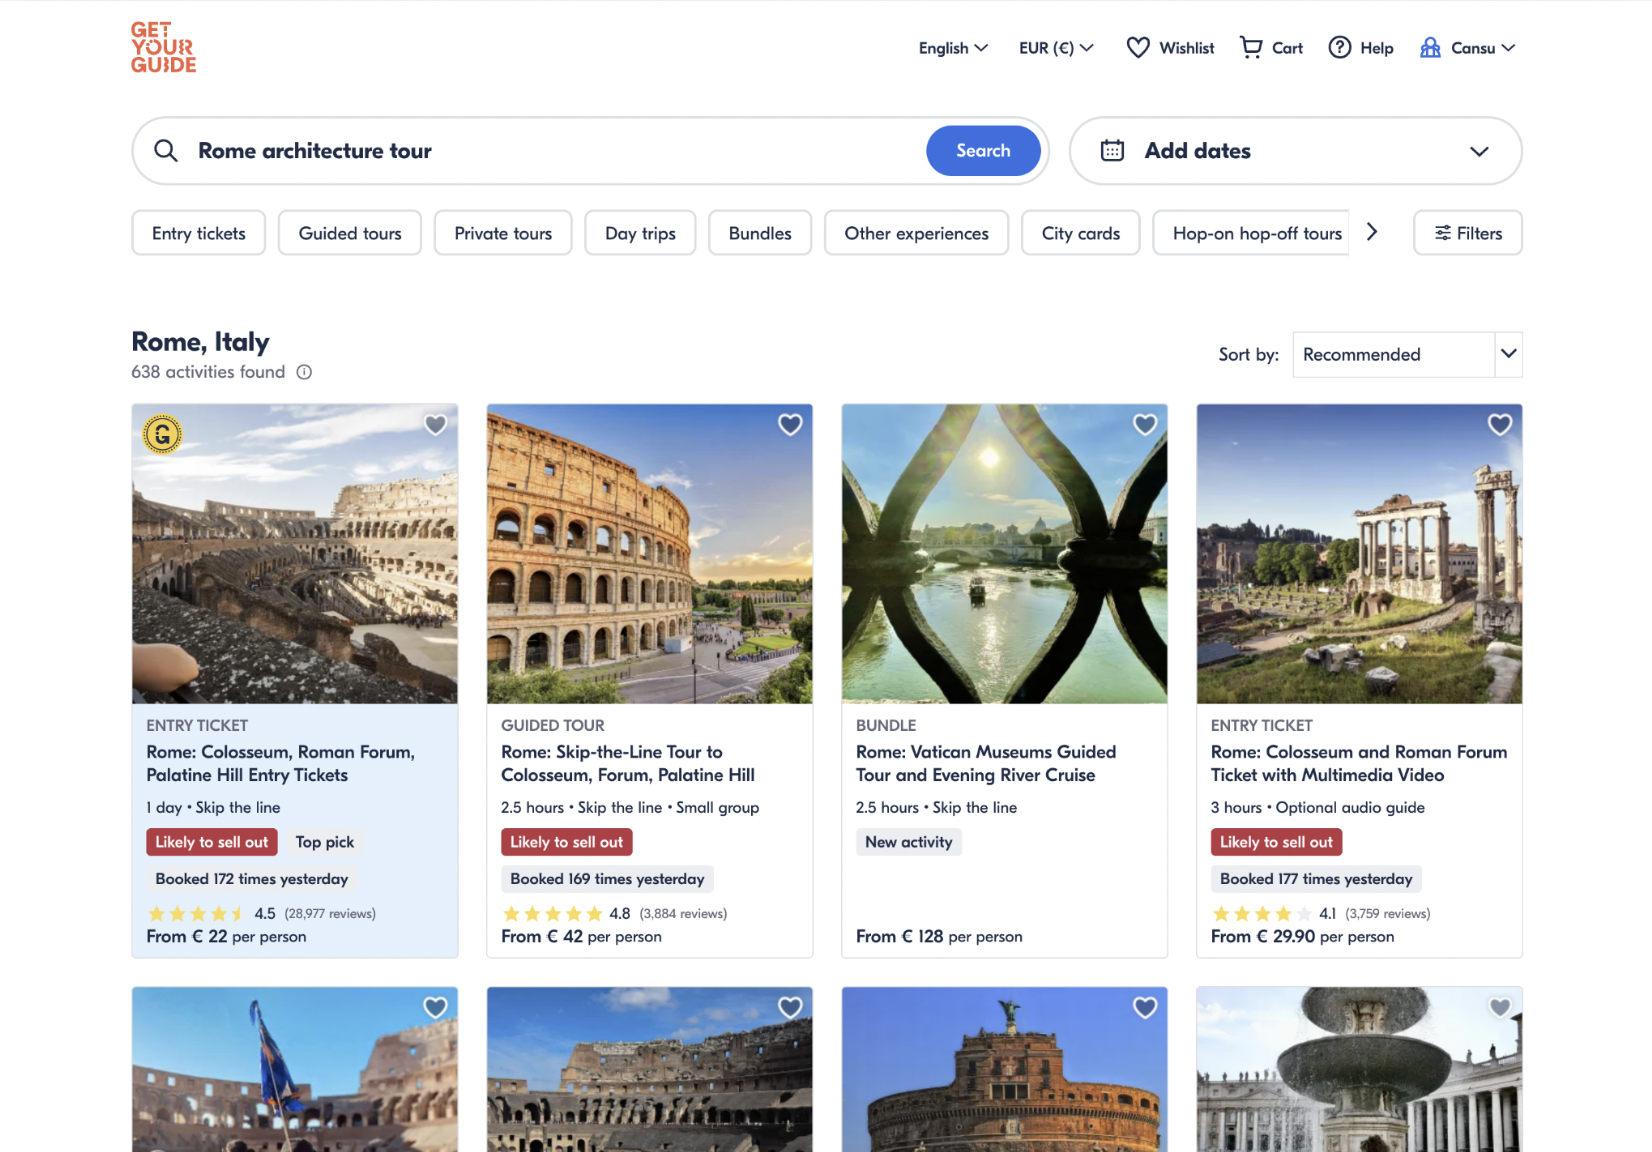
Task: Favorite the Vatican Museums Evening River Cruise
Action: 1144,425
